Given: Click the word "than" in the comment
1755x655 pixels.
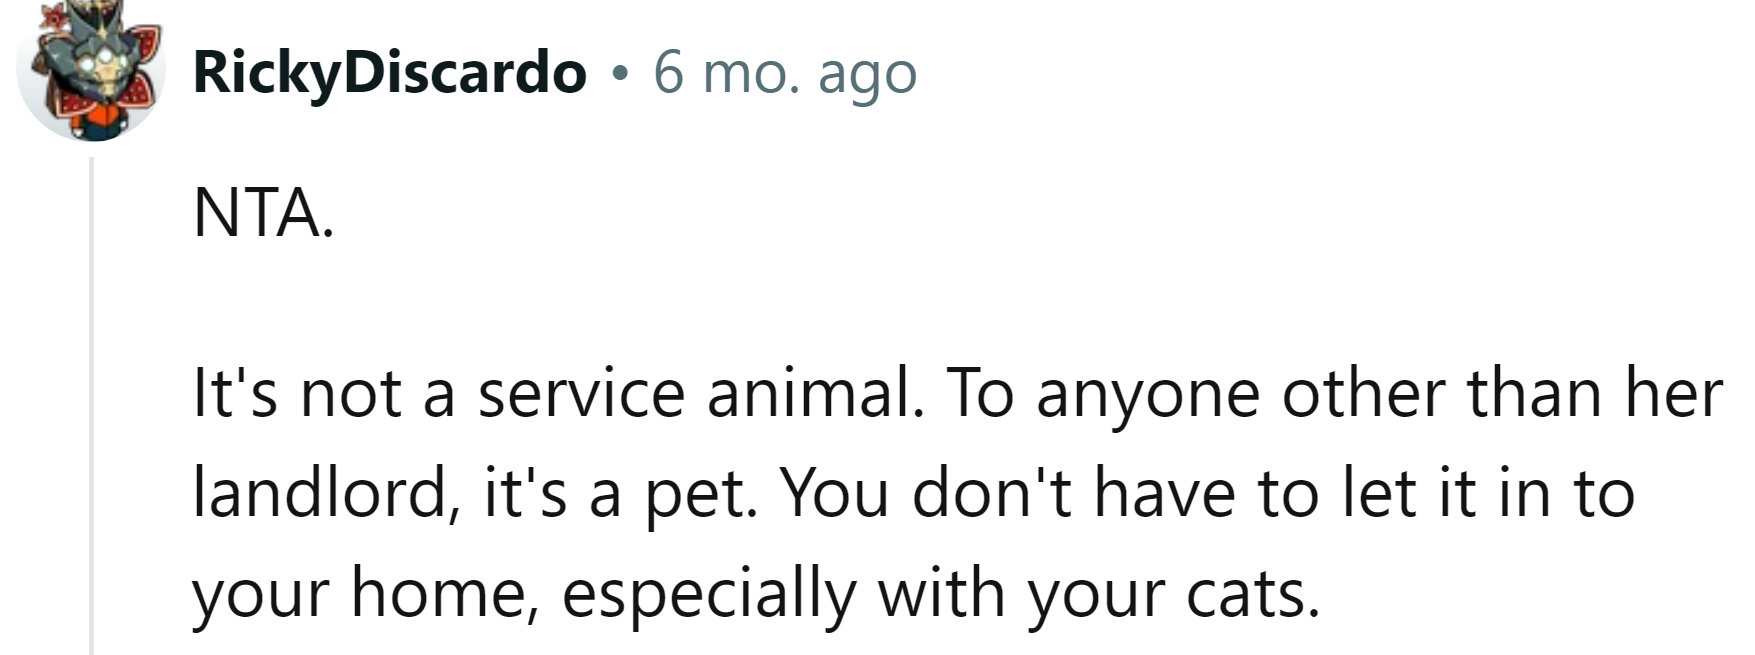Looking at the screenshot, I should (1534, 393).
